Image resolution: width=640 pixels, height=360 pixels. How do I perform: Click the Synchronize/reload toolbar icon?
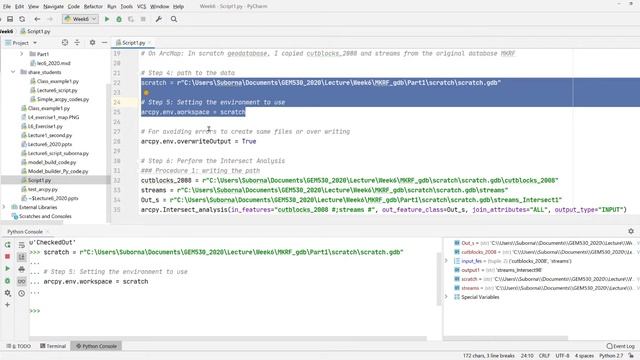pyautogui.click(x=22, y=19)
